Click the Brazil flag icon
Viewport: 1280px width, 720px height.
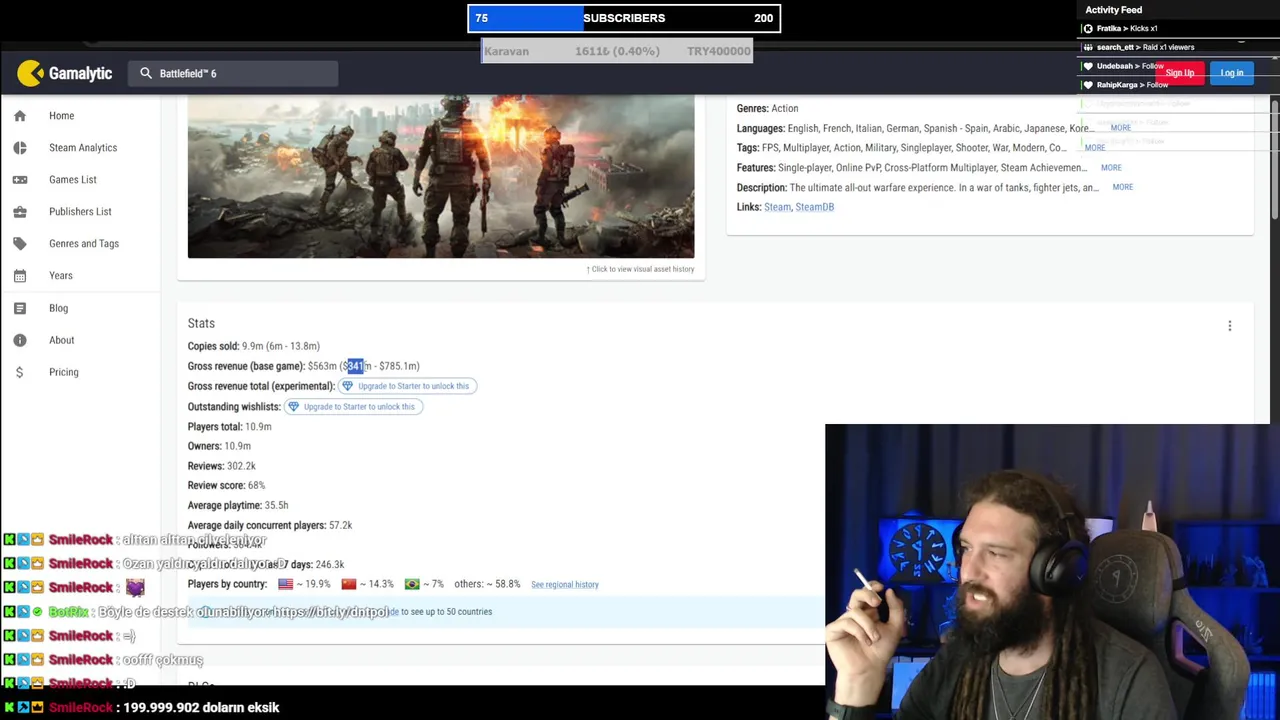(412, 584)
